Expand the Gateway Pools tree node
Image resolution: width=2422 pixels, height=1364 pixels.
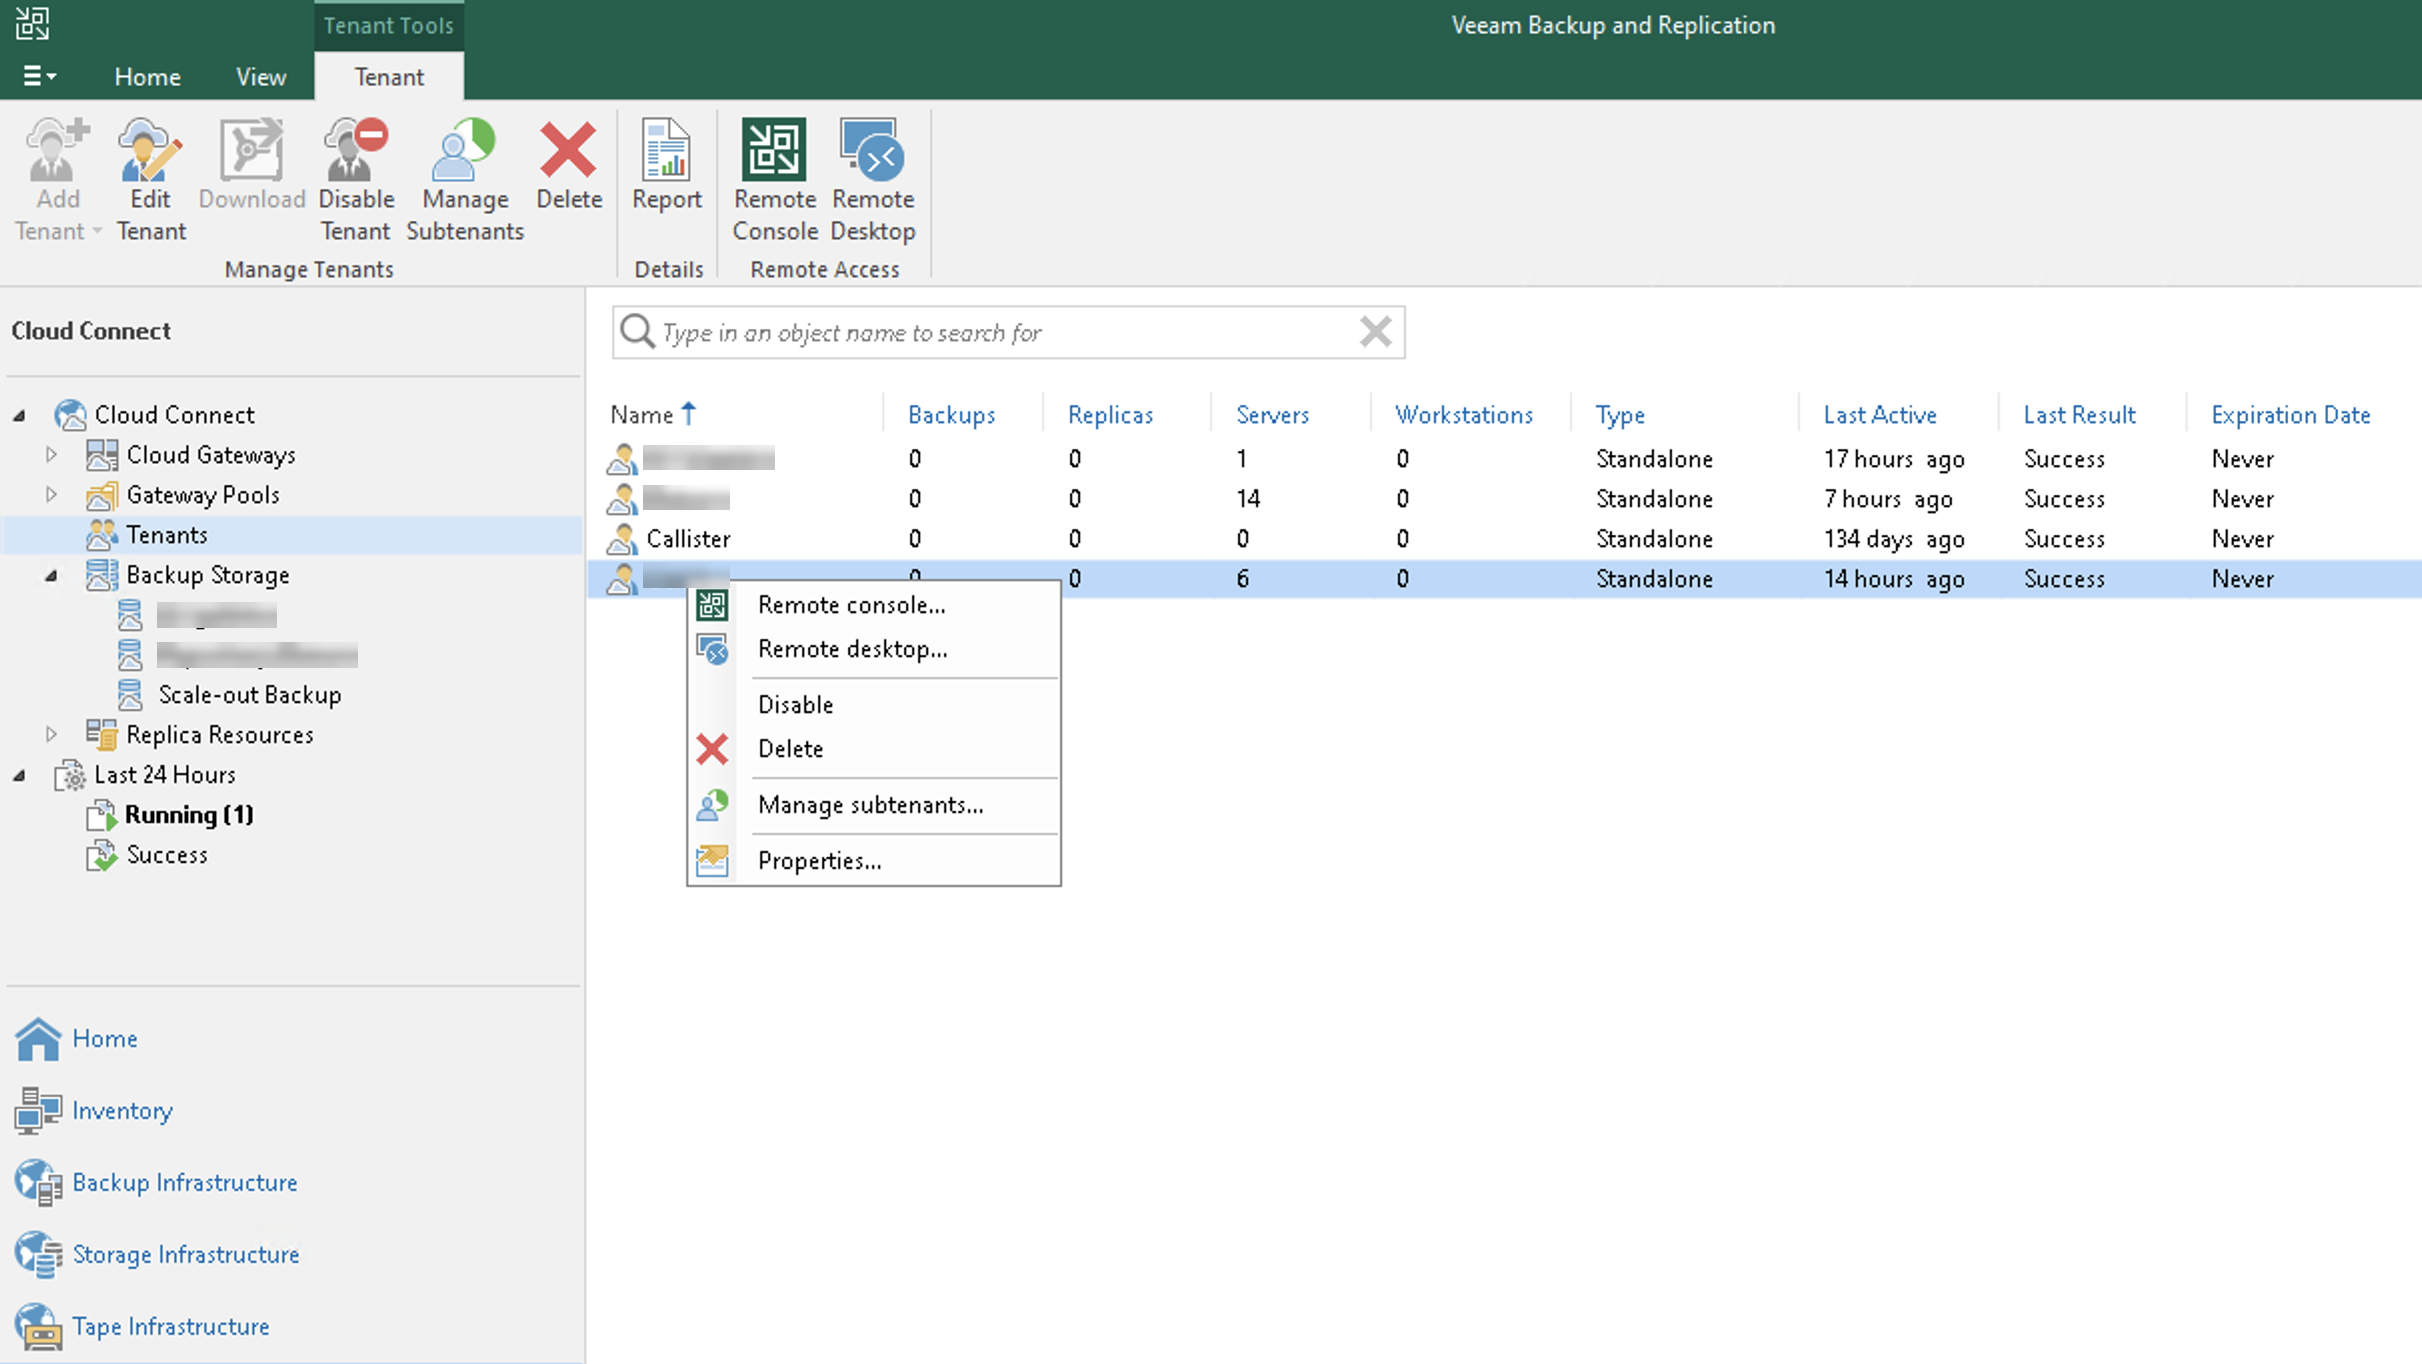pyautogui.click(x=51, y=495)
